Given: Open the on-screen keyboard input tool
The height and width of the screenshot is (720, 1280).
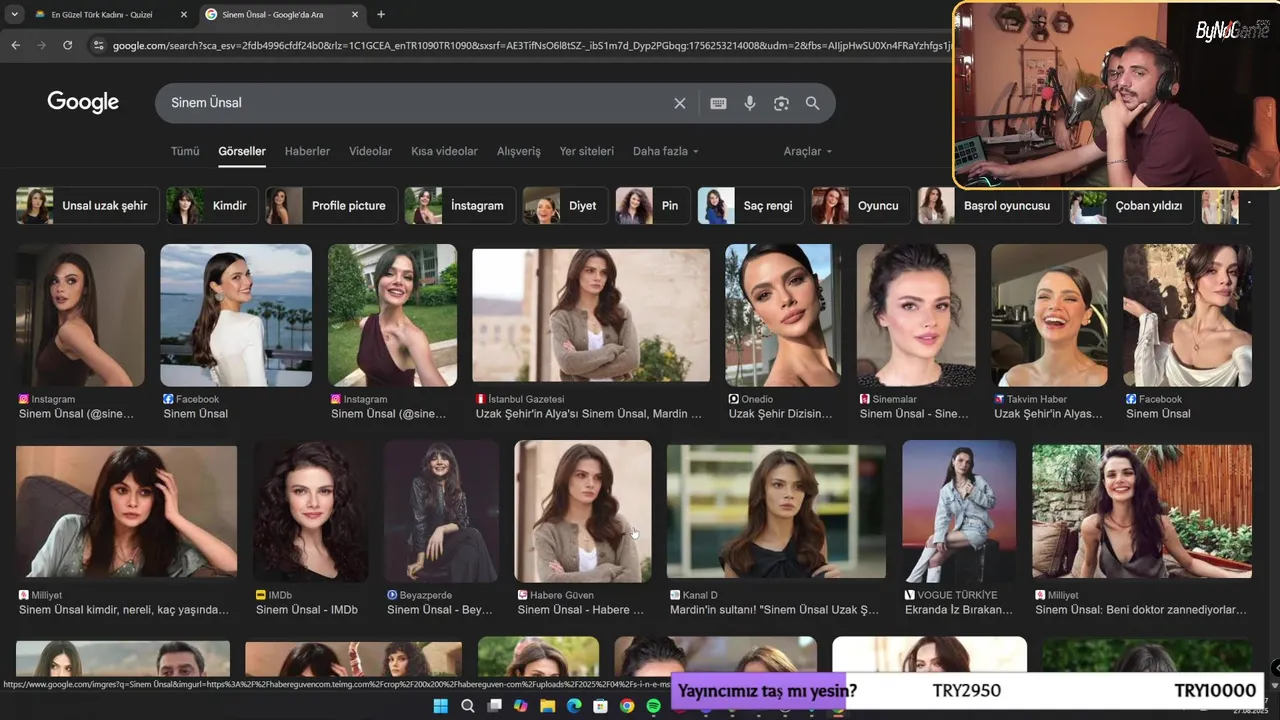Looking at the screenshot, I should point(718,103).
